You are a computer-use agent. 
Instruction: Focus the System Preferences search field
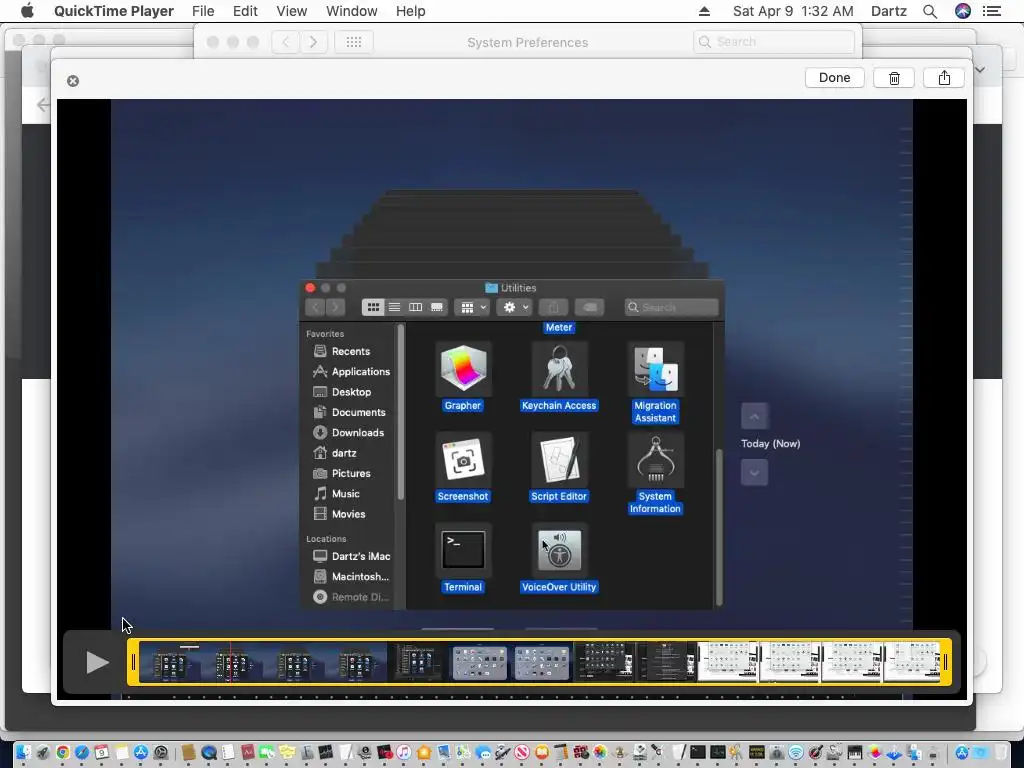774,42
